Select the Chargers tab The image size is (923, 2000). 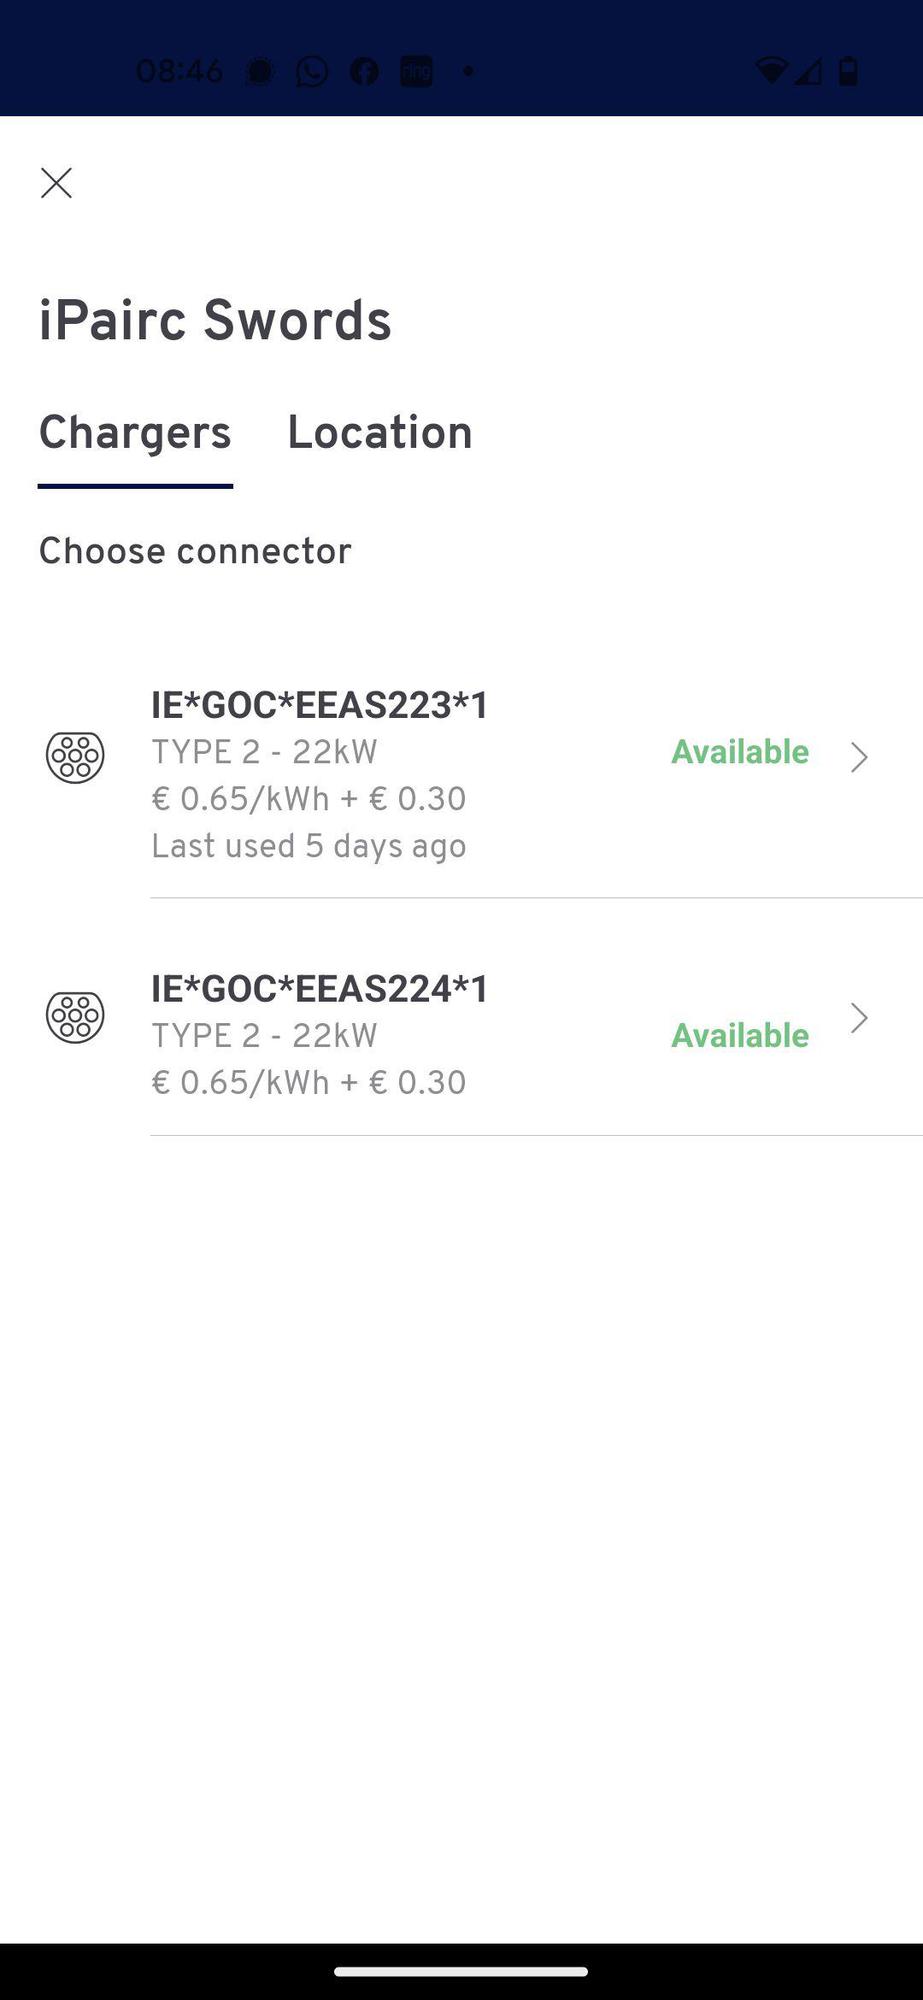click(135, 433)
